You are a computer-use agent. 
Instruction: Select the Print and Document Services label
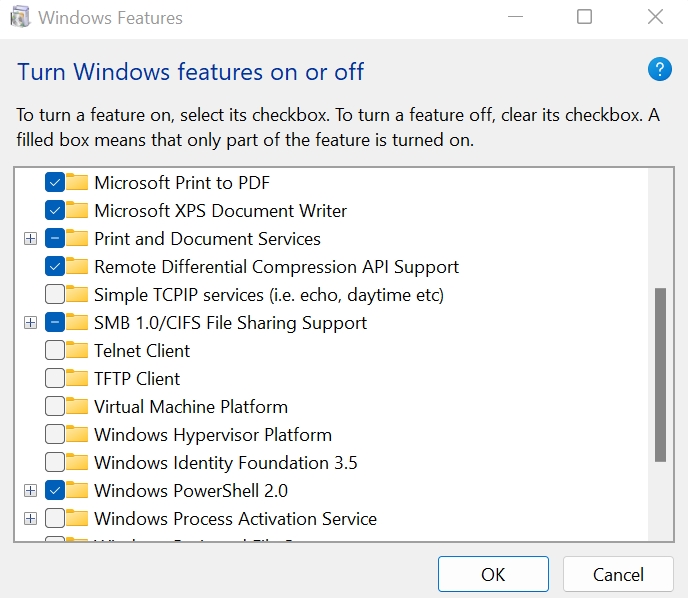coord(208,239)
